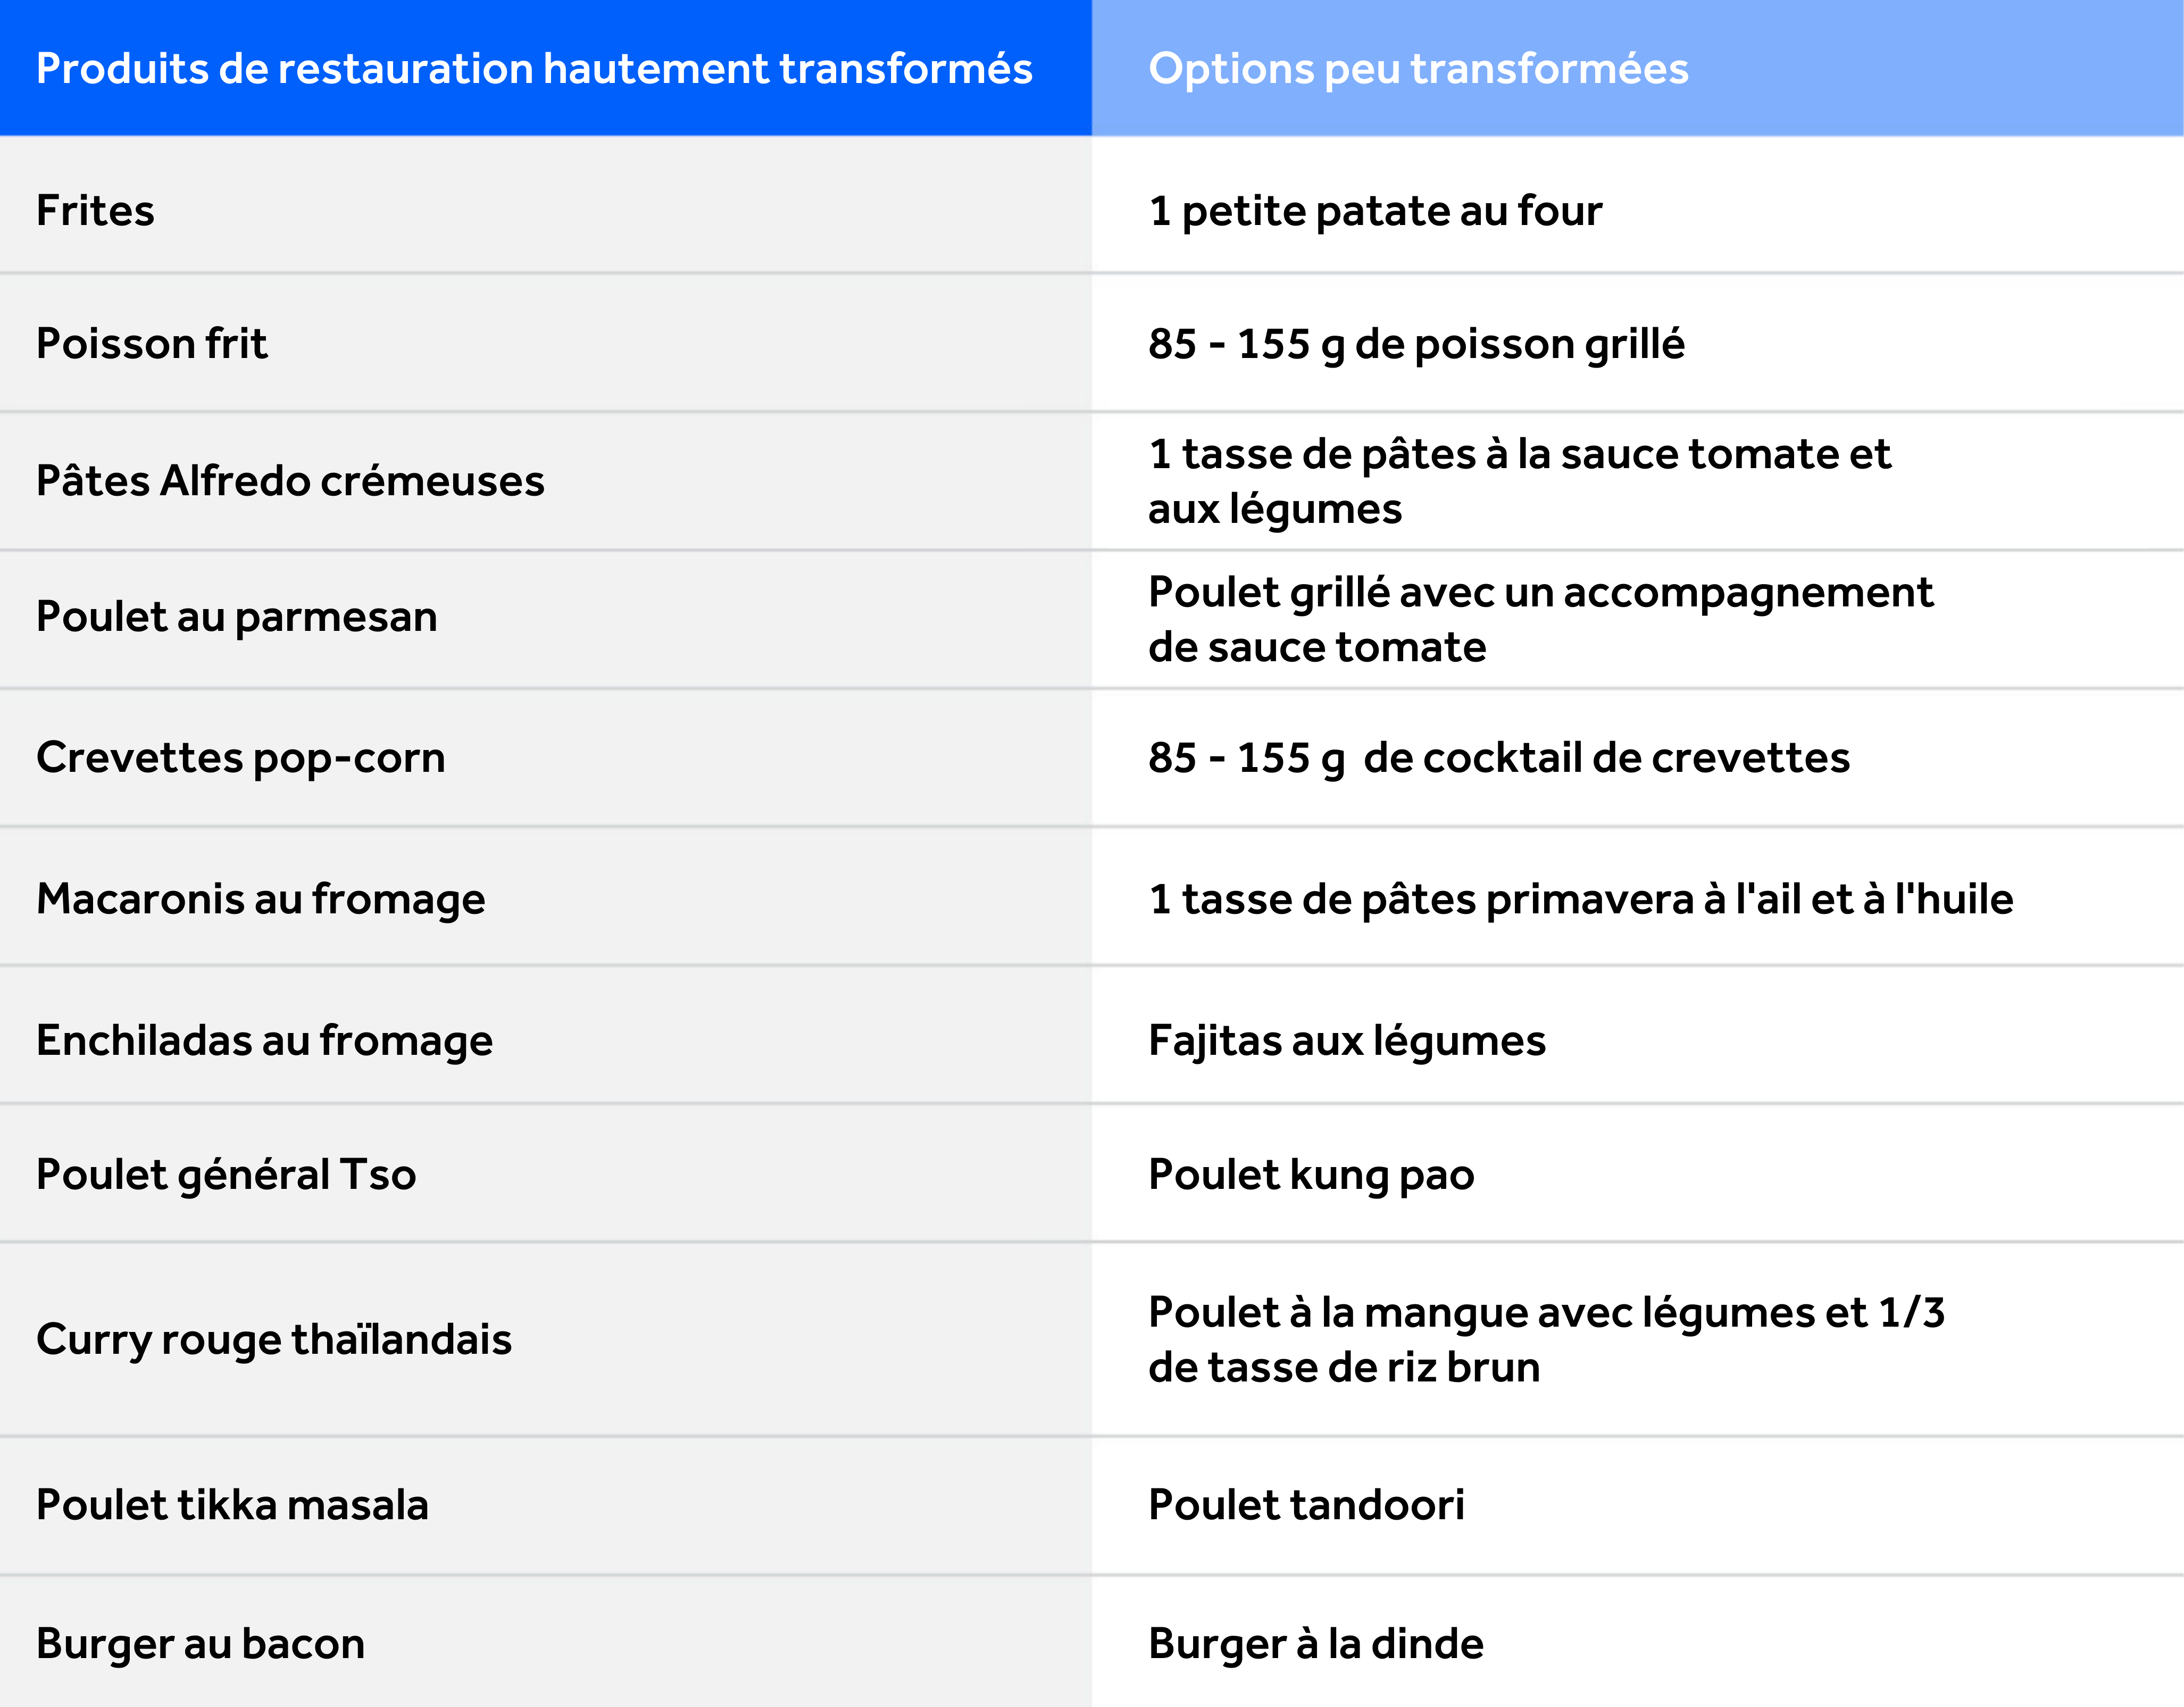The height and width of the screenshot is (1707, 2184).
Task: Select 'Pâtes Alfredo crémeuses' cell
Action: [x=290, y=480]
